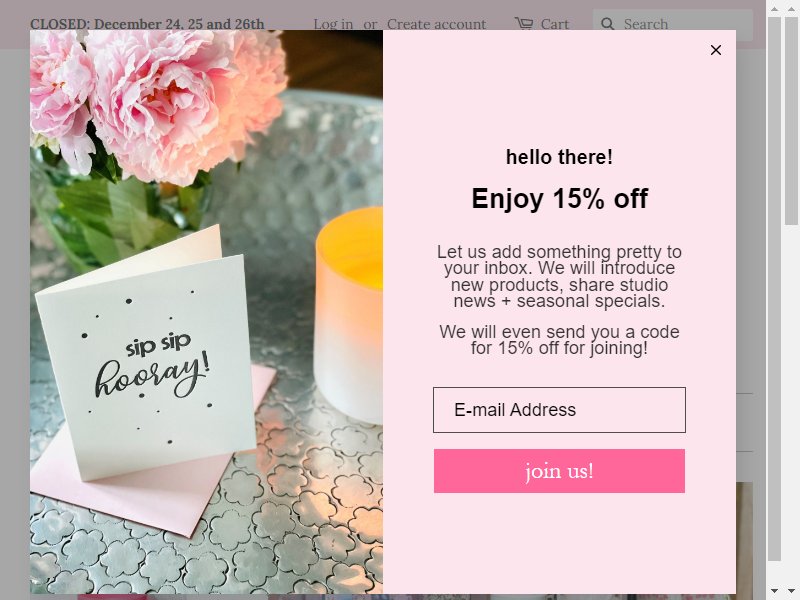The height and width of the screenshot is (600, 800).
Task: Open the Create account link
Action: click(x=436, y=24)
